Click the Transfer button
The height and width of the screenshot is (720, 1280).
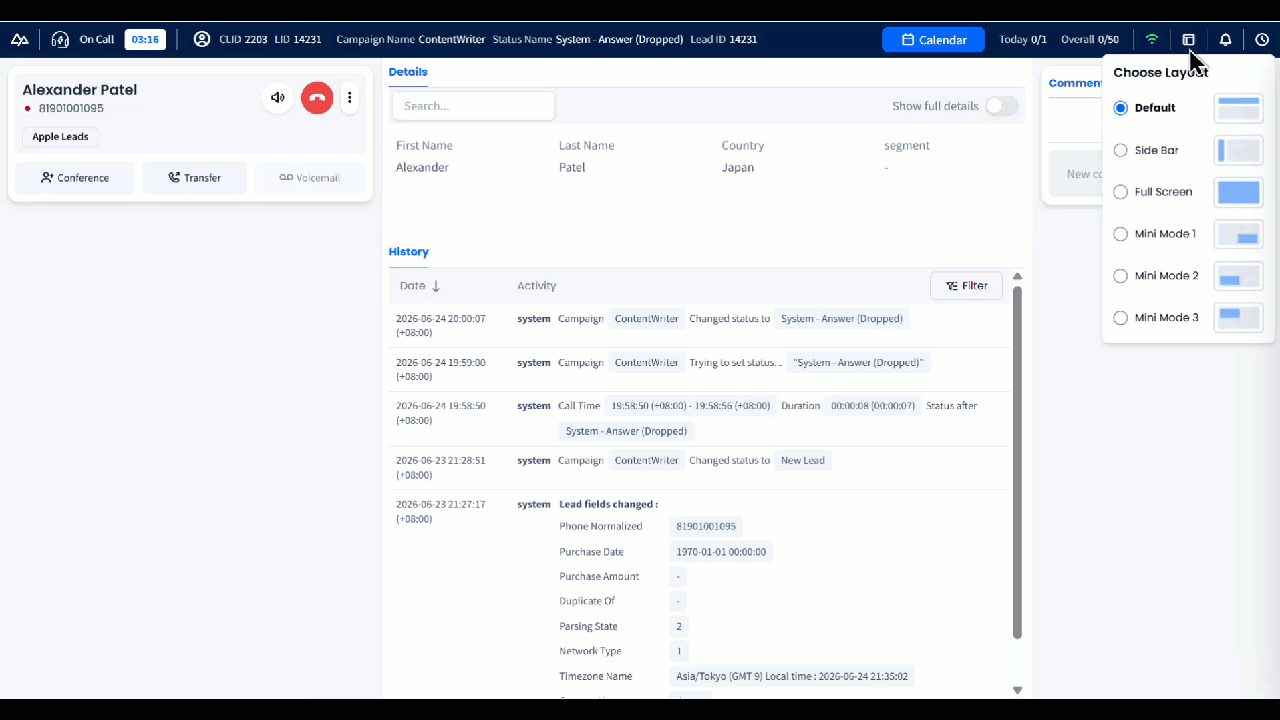pos(194,178)
